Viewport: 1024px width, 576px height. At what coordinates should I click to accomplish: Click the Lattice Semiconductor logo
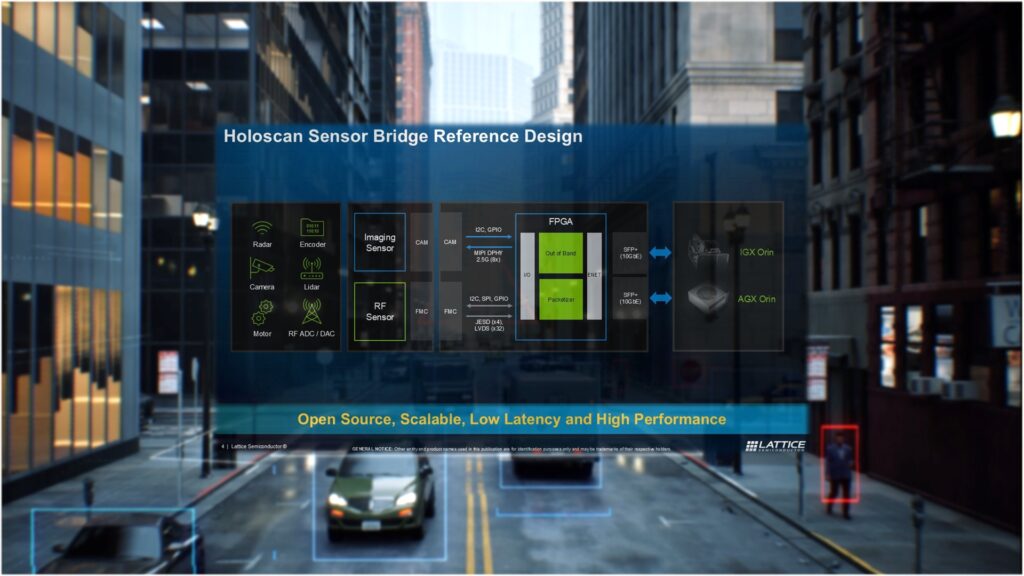775,445
